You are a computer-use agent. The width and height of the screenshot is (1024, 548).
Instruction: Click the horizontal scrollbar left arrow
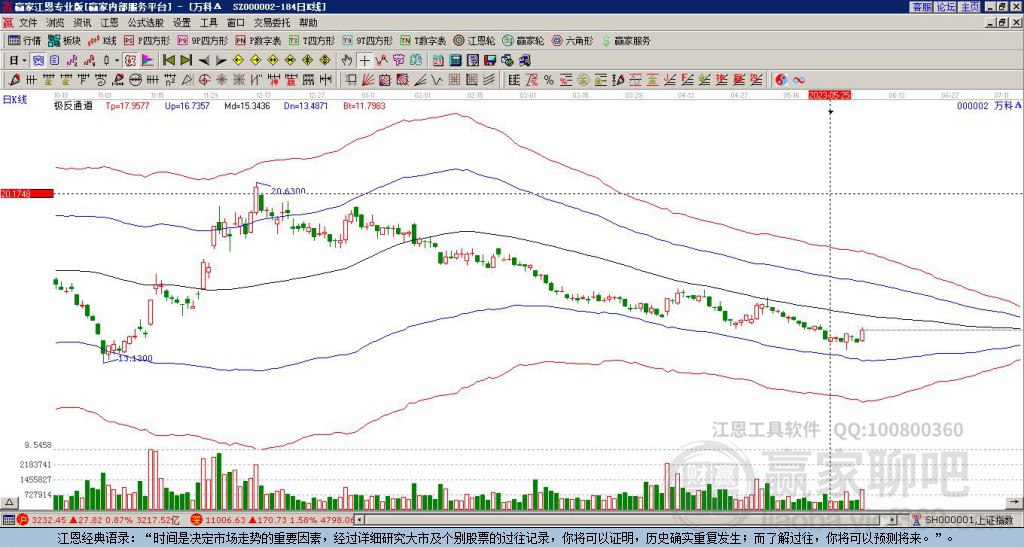(x=360, y=520)
